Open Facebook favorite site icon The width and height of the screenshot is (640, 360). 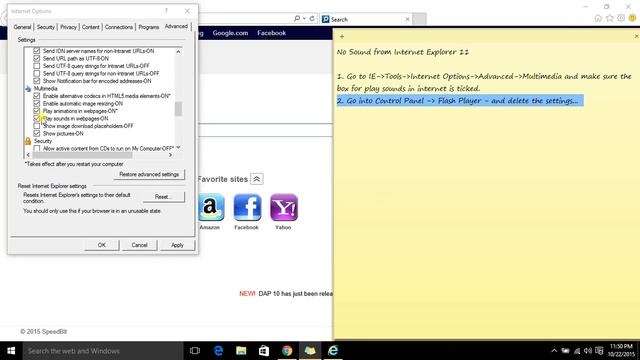pos(247,207)
